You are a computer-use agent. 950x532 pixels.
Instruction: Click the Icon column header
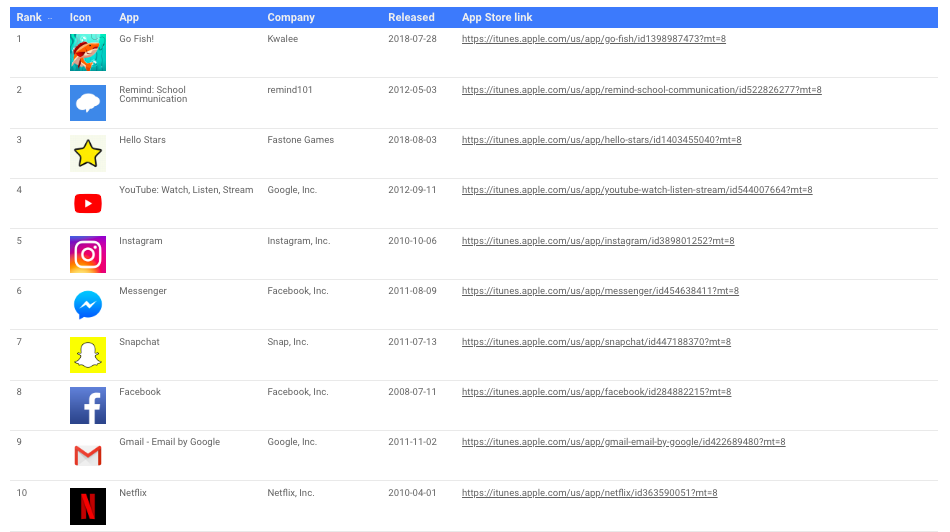81,18
